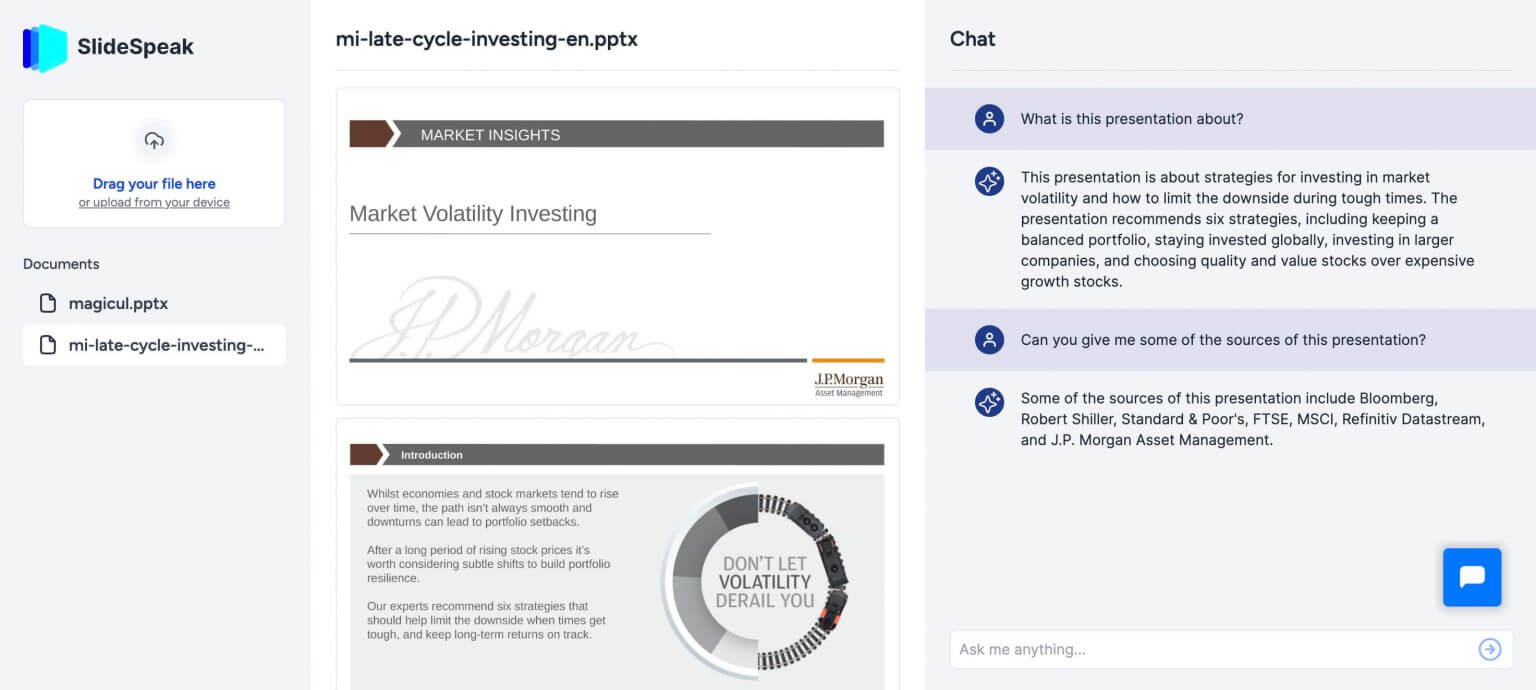Image resolution: width=1536 pixels, height=690 pixels.
Task: Click the Ask me anything input field
Action: (x=1150, y=649)
